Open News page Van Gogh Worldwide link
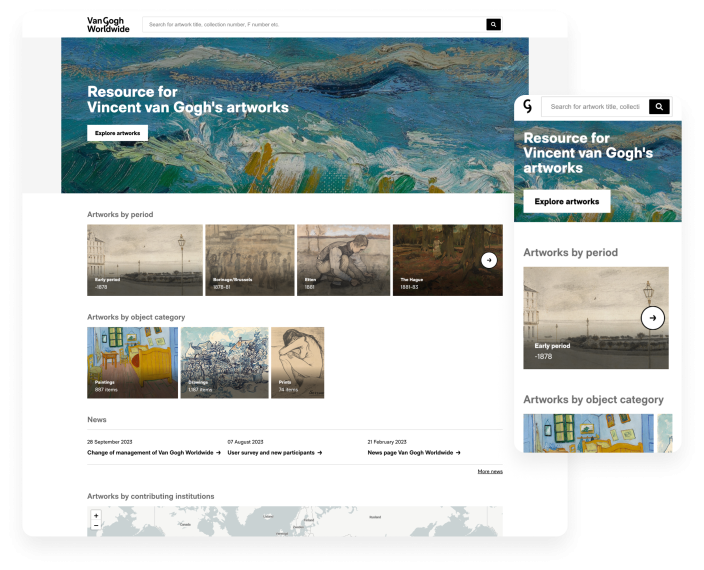This screenshot has height=570, width=704. pos(414,453)
